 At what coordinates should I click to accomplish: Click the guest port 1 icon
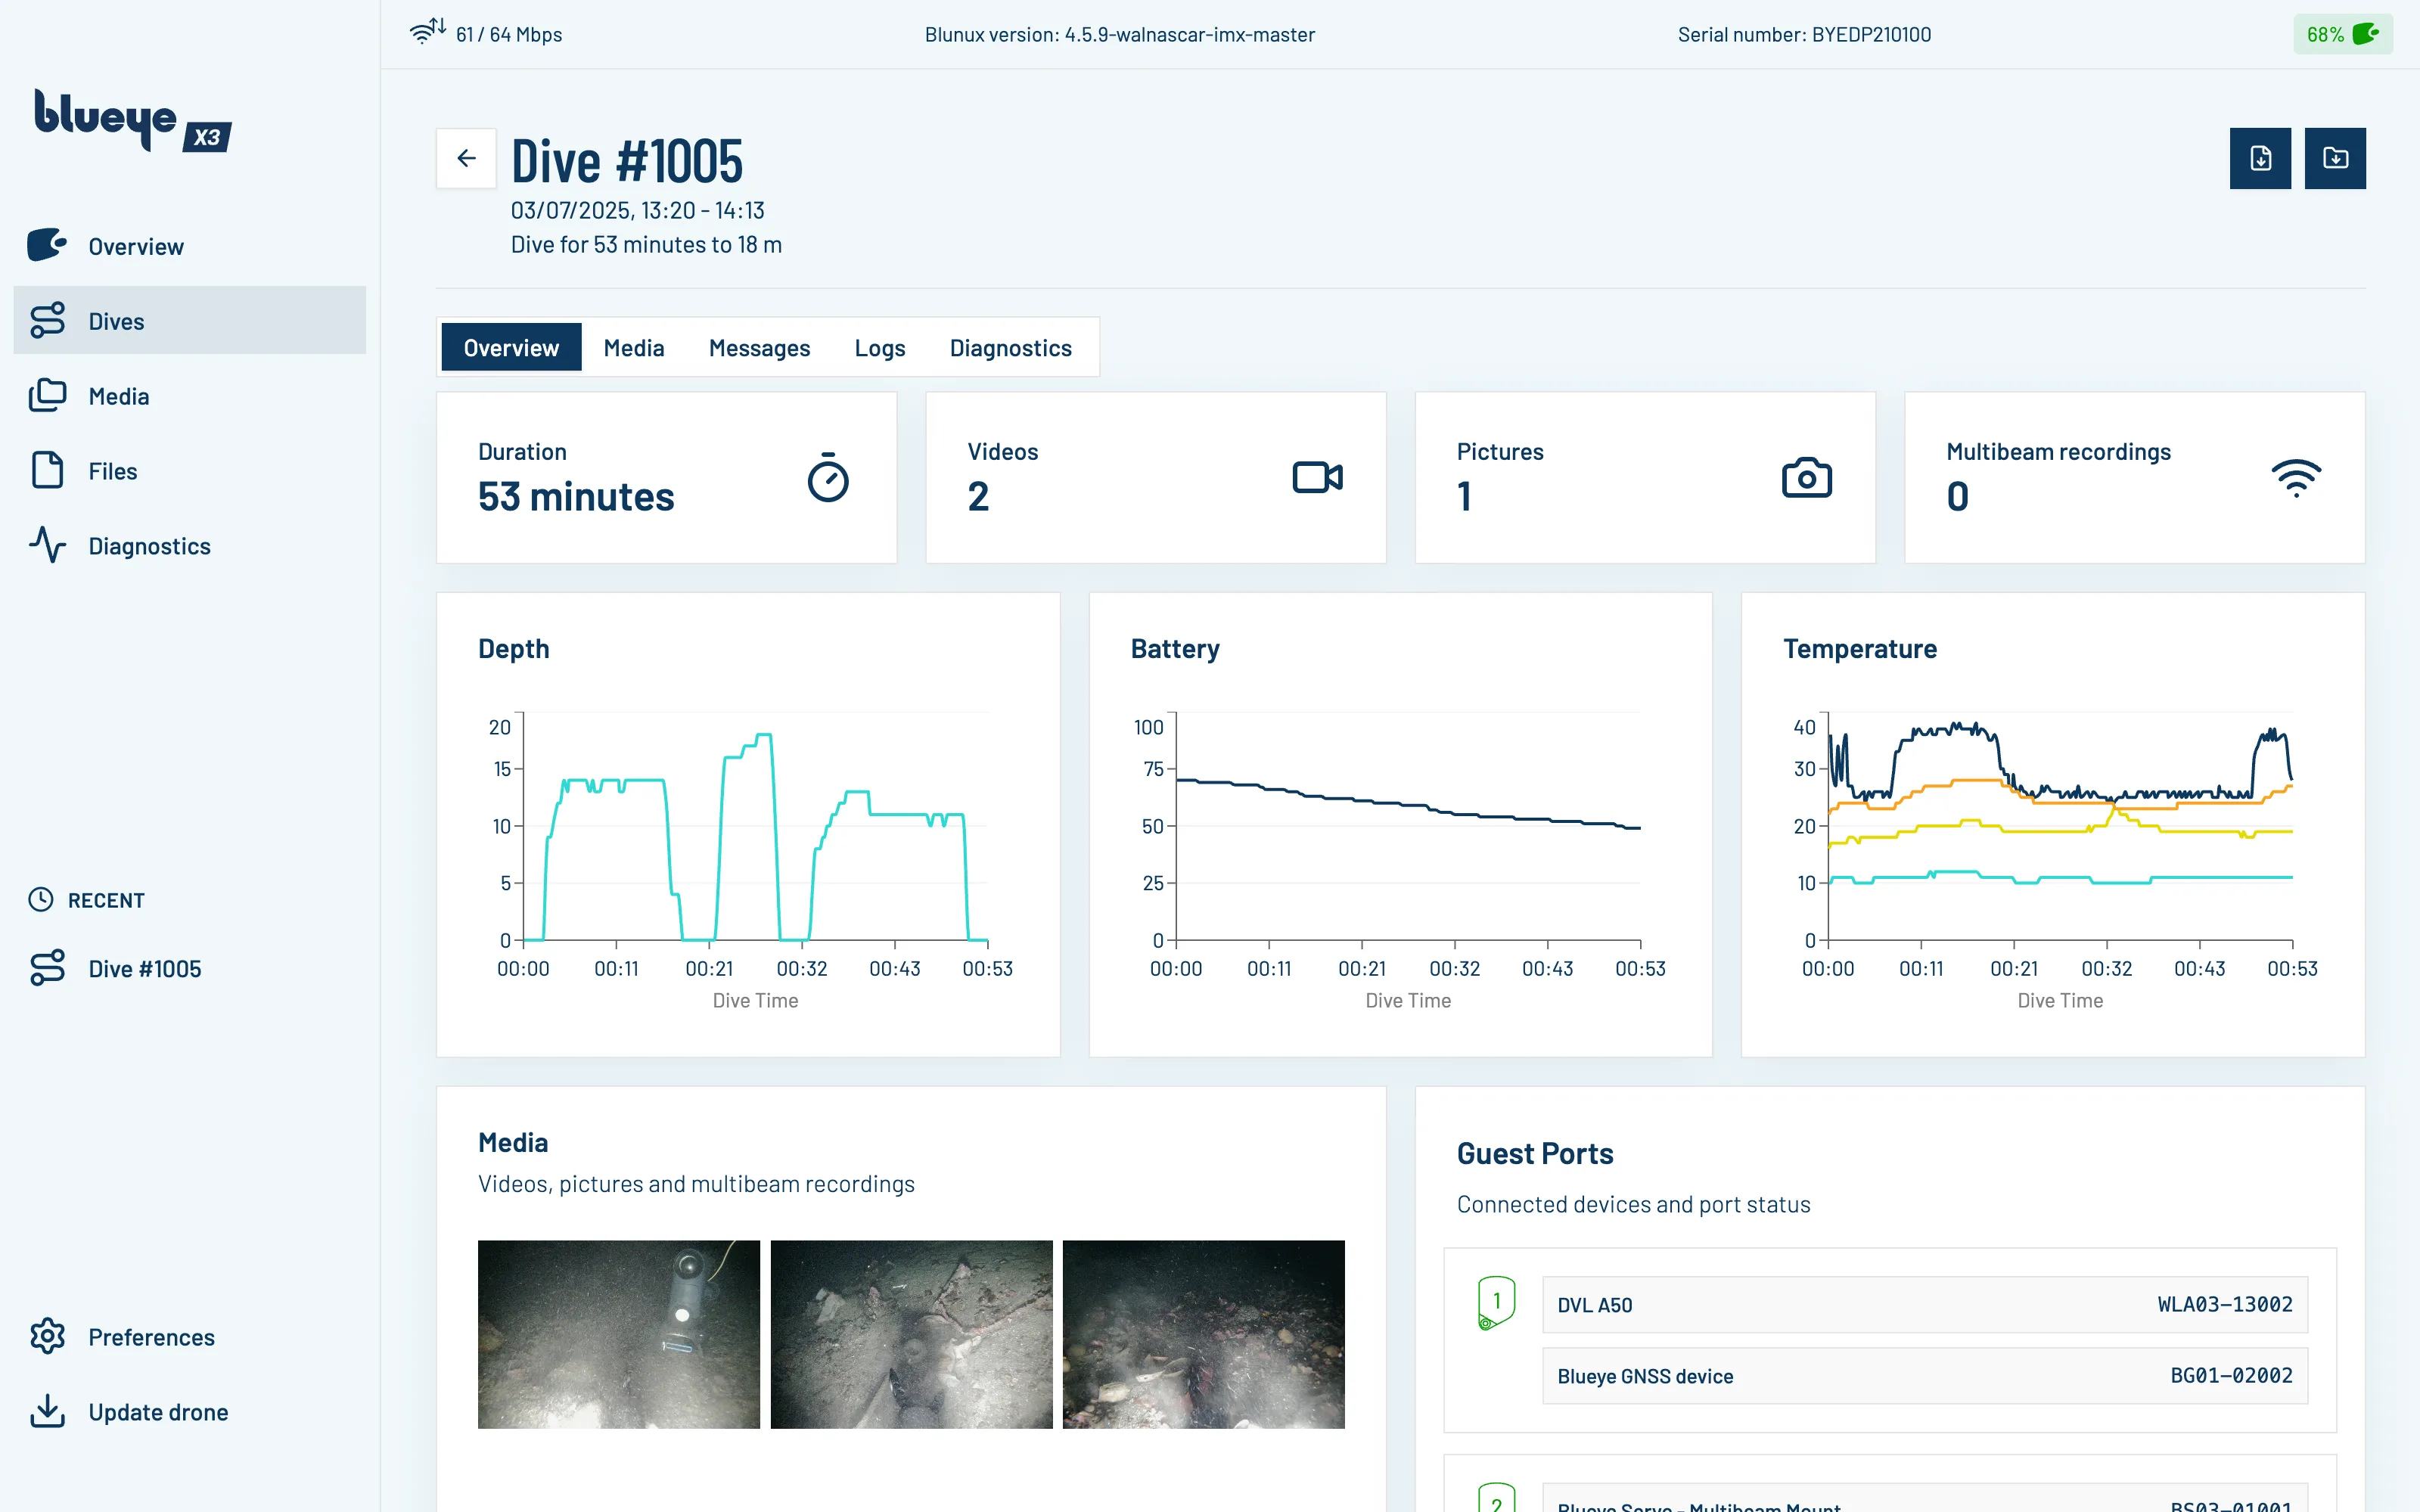1496,1302
